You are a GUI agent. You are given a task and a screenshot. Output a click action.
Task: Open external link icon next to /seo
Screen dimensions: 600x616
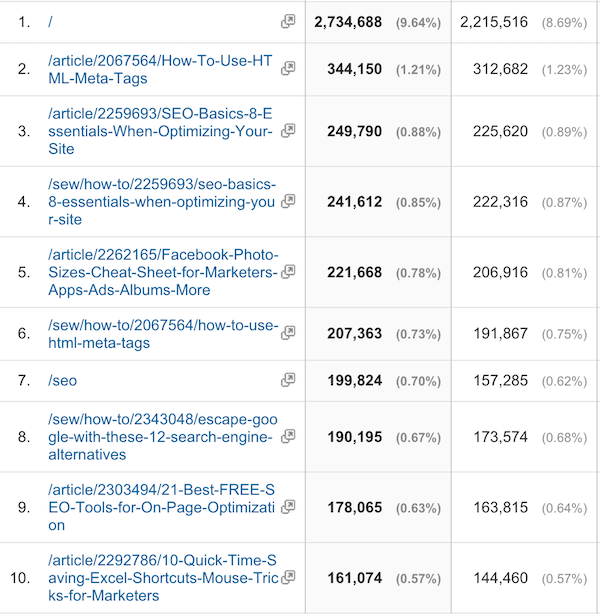tap(288, 380)
